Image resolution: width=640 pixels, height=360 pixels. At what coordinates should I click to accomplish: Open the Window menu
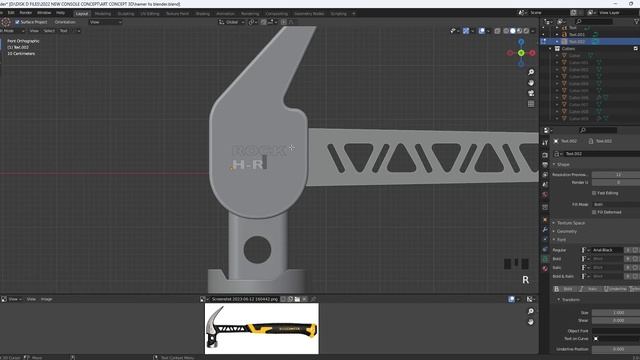(x=44, y=13)
